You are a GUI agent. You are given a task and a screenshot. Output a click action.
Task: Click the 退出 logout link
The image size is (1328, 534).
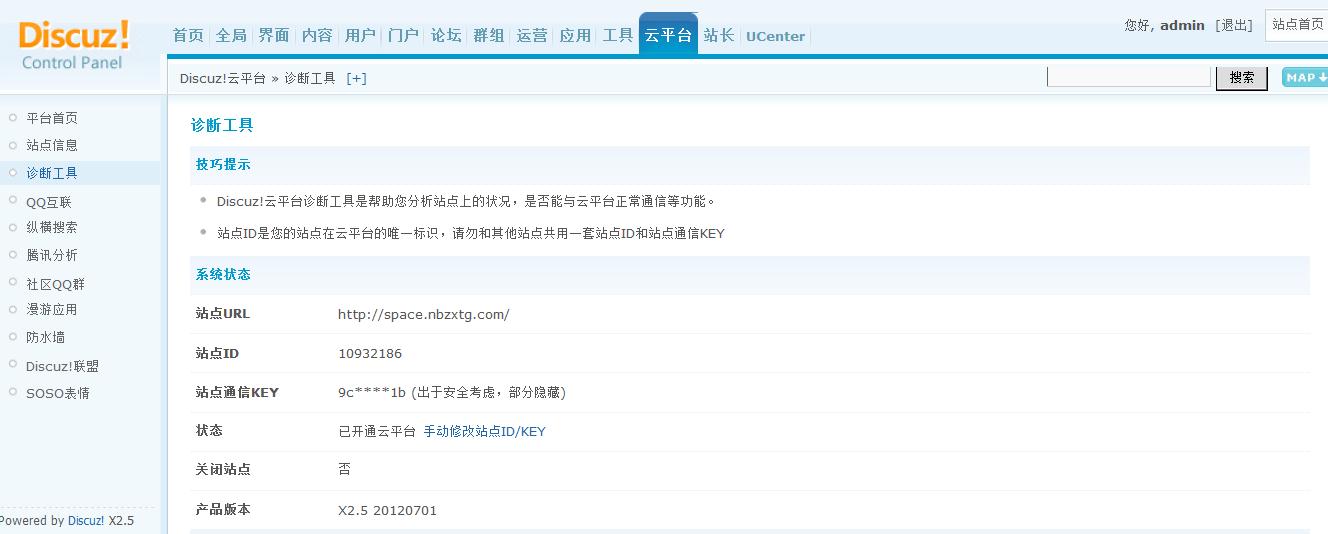tap(1234, 25)
